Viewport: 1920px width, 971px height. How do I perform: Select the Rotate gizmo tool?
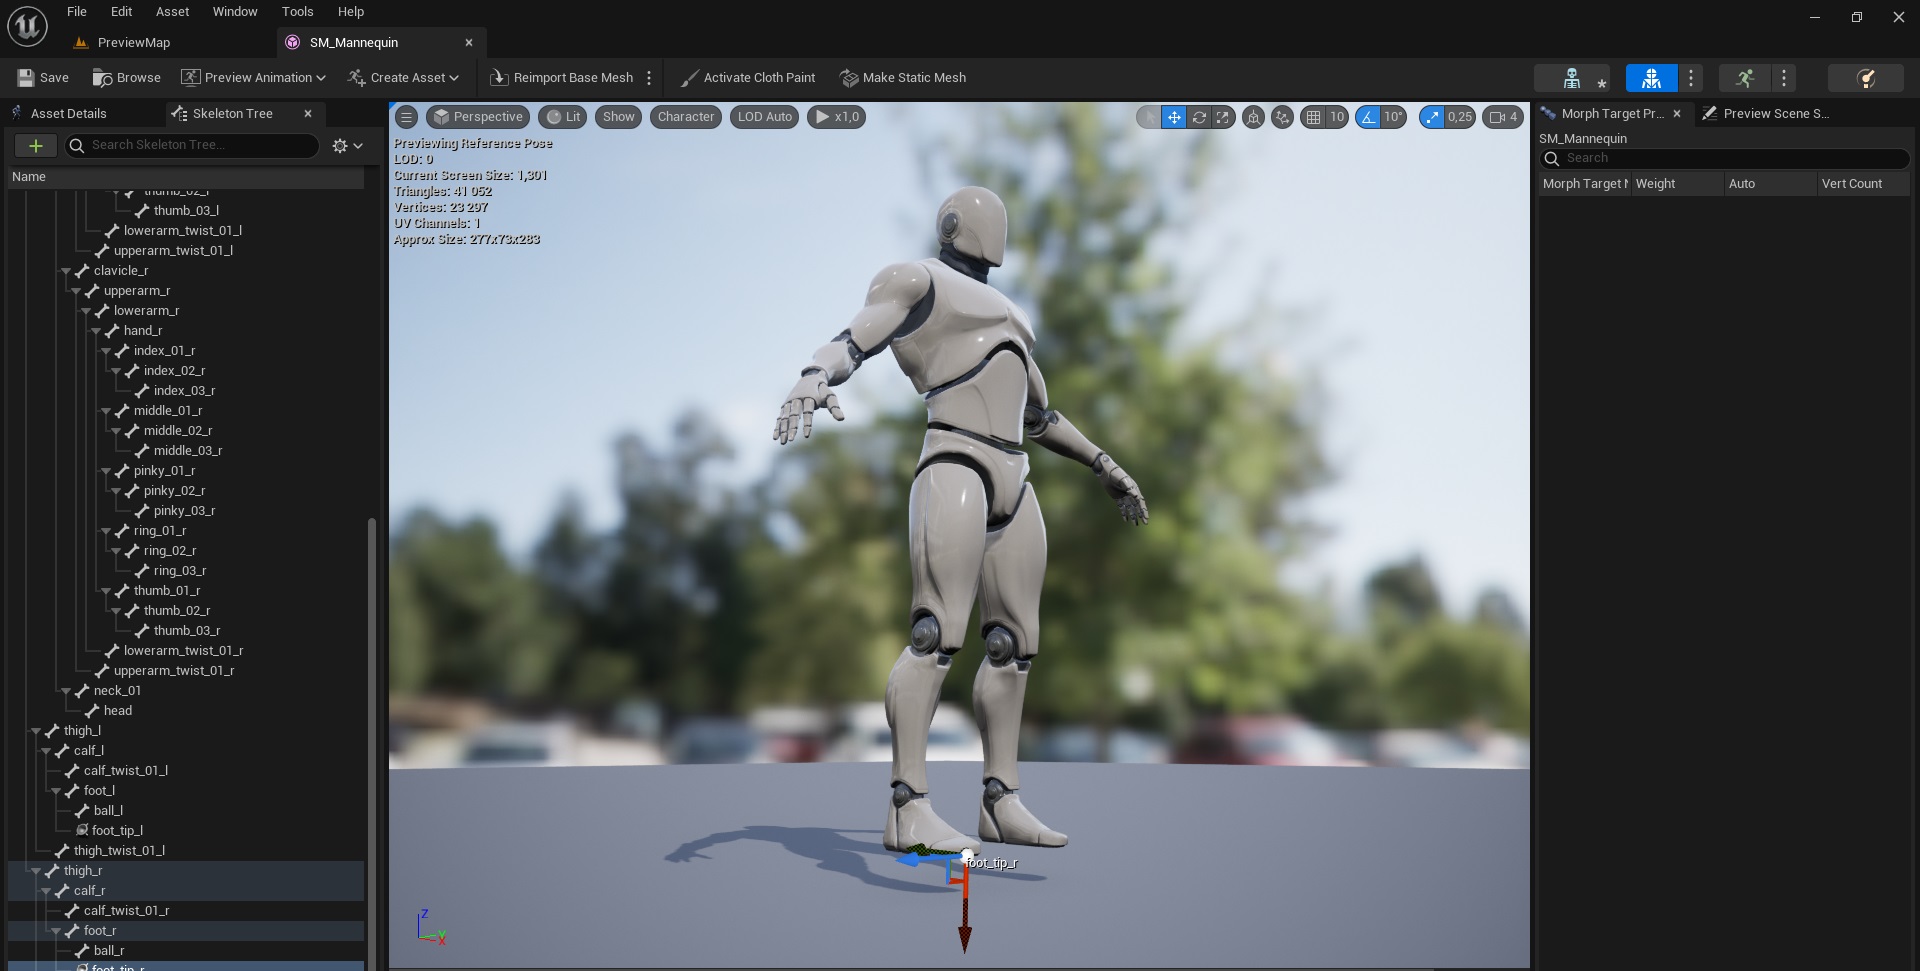click(1199, 117)
